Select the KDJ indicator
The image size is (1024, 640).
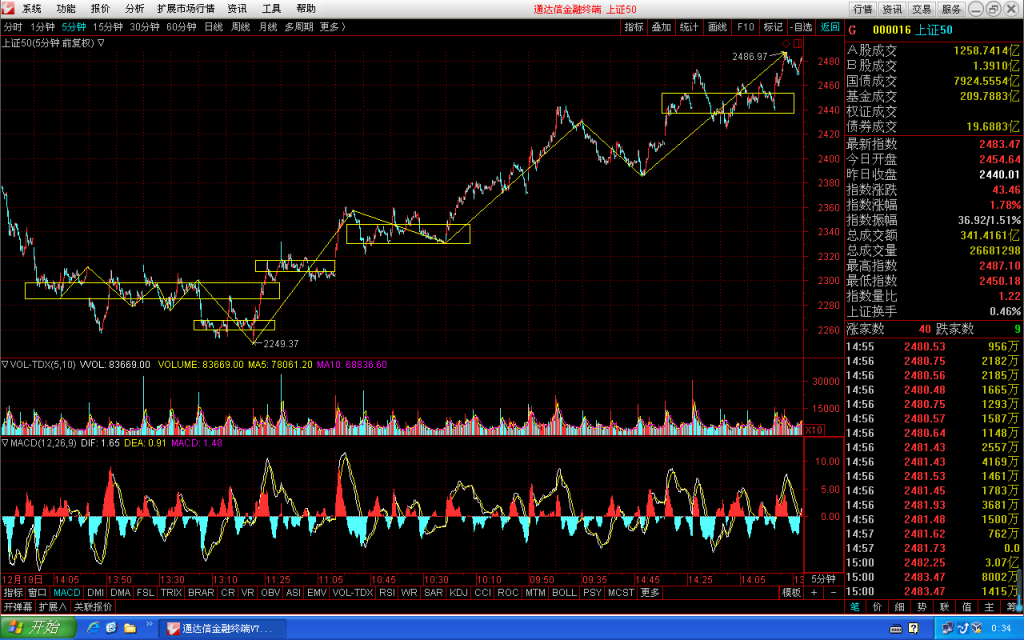point(458,592)
